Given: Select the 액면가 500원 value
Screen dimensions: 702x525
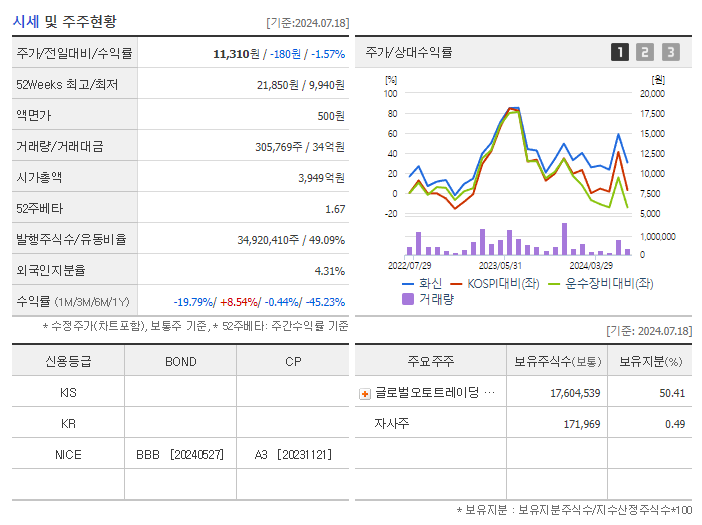Looking at the screenshot, I should tap(331, 116).
